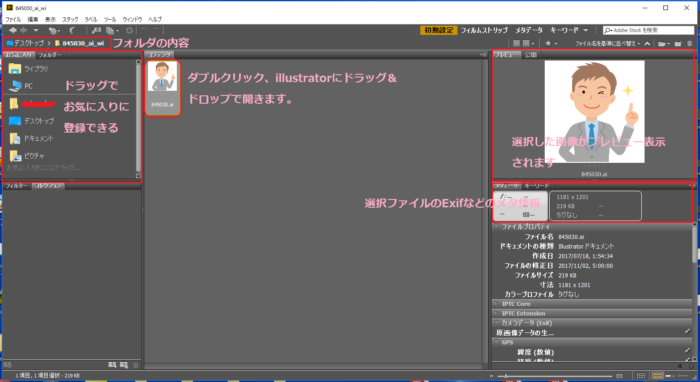Screen dimensions: 700x382
Task: Open the ファイル menu
Action: [13, 19]
